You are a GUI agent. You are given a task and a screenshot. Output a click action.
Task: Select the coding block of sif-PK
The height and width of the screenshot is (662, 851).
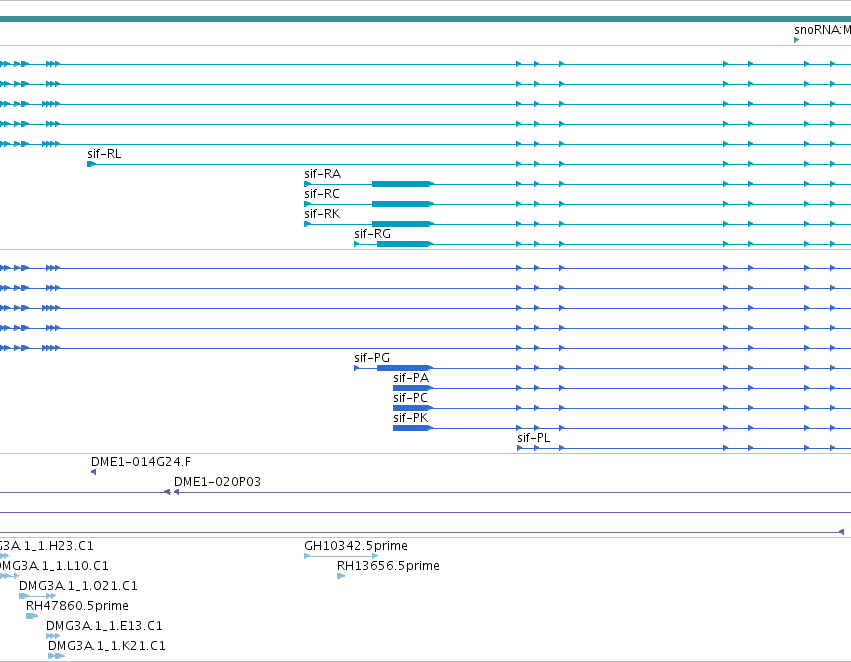click(412, 428)
